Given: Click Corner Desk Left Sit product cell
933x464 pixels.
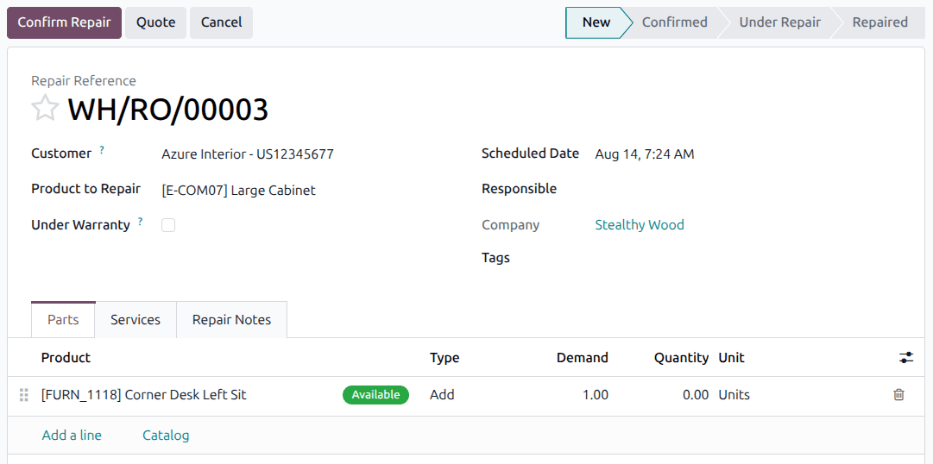Looking at the screenshot, I should (x=143, y=394).
